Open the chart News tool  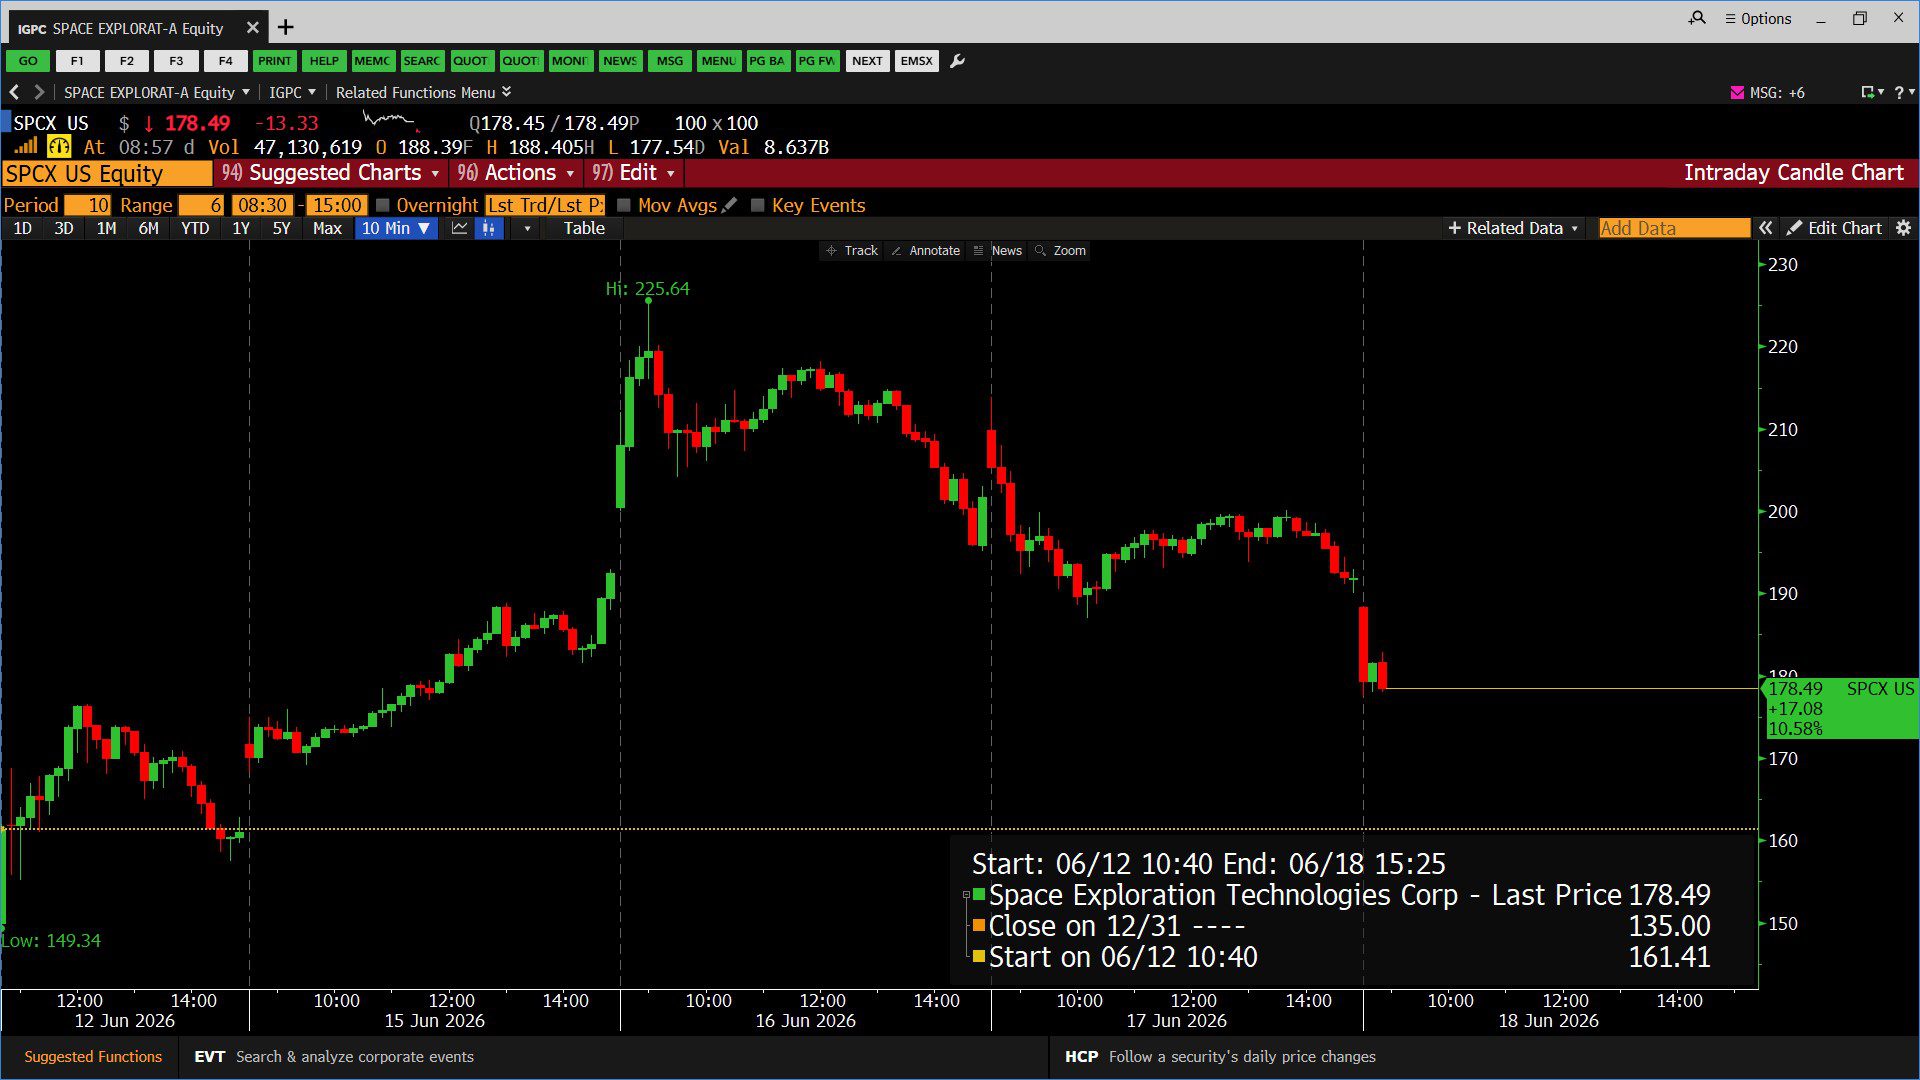tap(998, 251)
